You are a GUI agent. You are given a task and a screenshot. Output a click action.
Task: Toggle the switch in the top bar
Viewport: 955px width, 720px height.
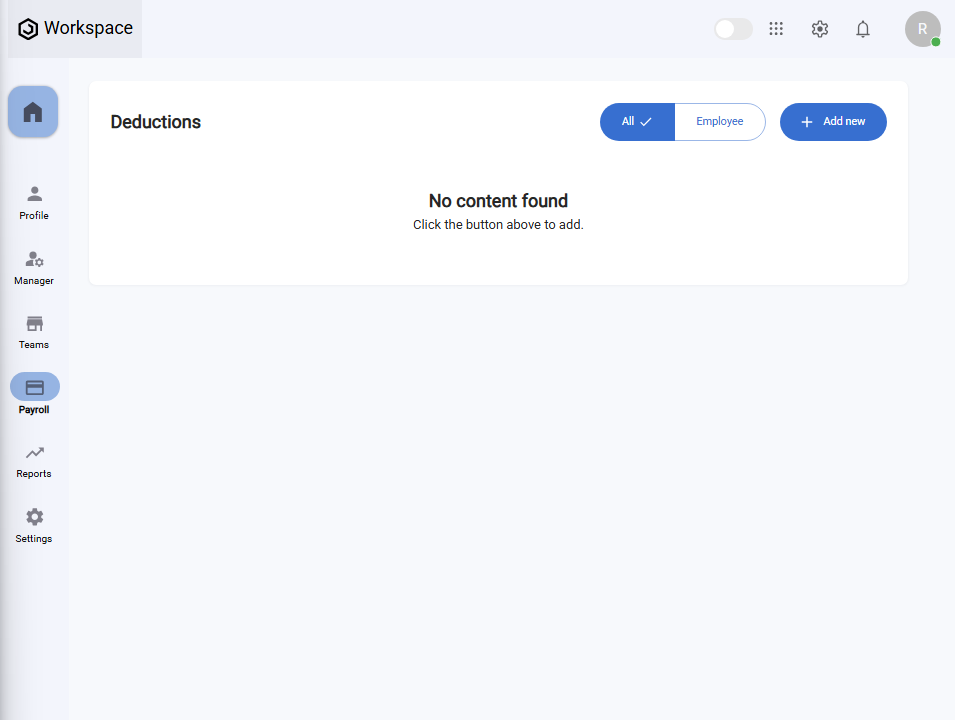[x=733, y=29]
